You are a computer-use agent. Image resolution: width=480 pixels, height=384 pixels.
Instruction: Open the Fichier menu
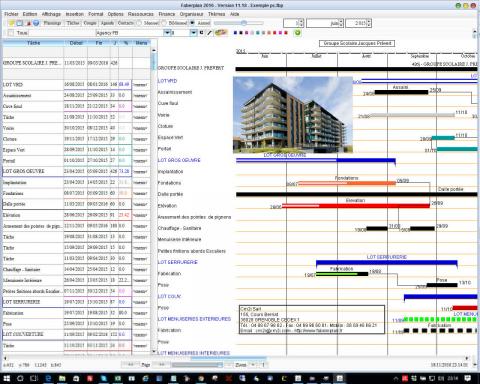pos(11,14)
